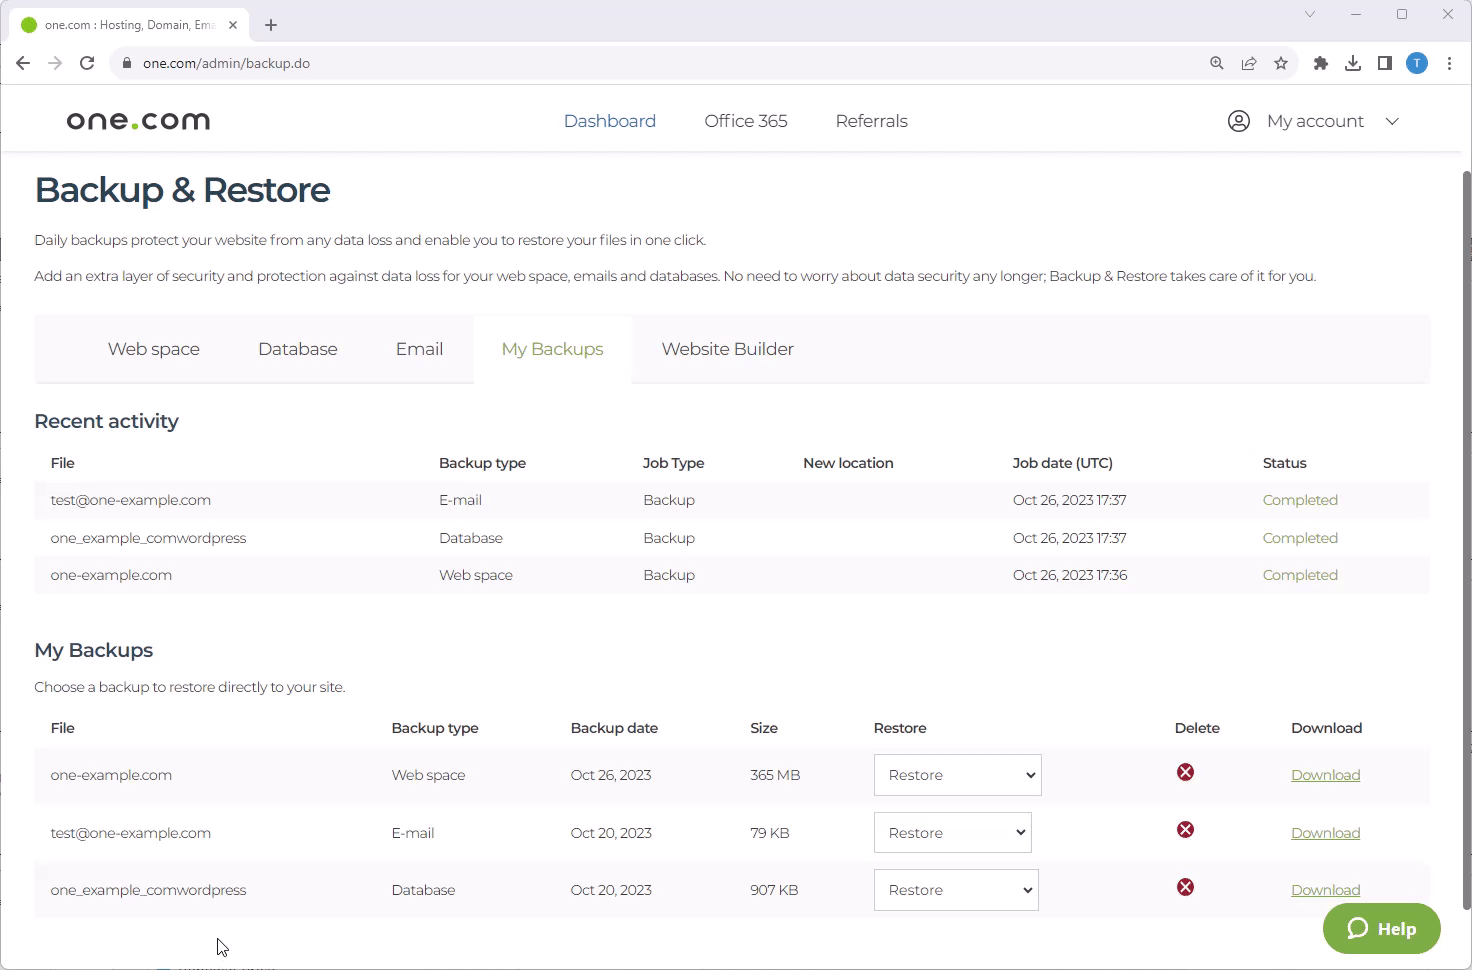The height and width of the screenshot is (970, 1472).
Task: Open the Website Builder tab
Action: (x=727, y=349)
